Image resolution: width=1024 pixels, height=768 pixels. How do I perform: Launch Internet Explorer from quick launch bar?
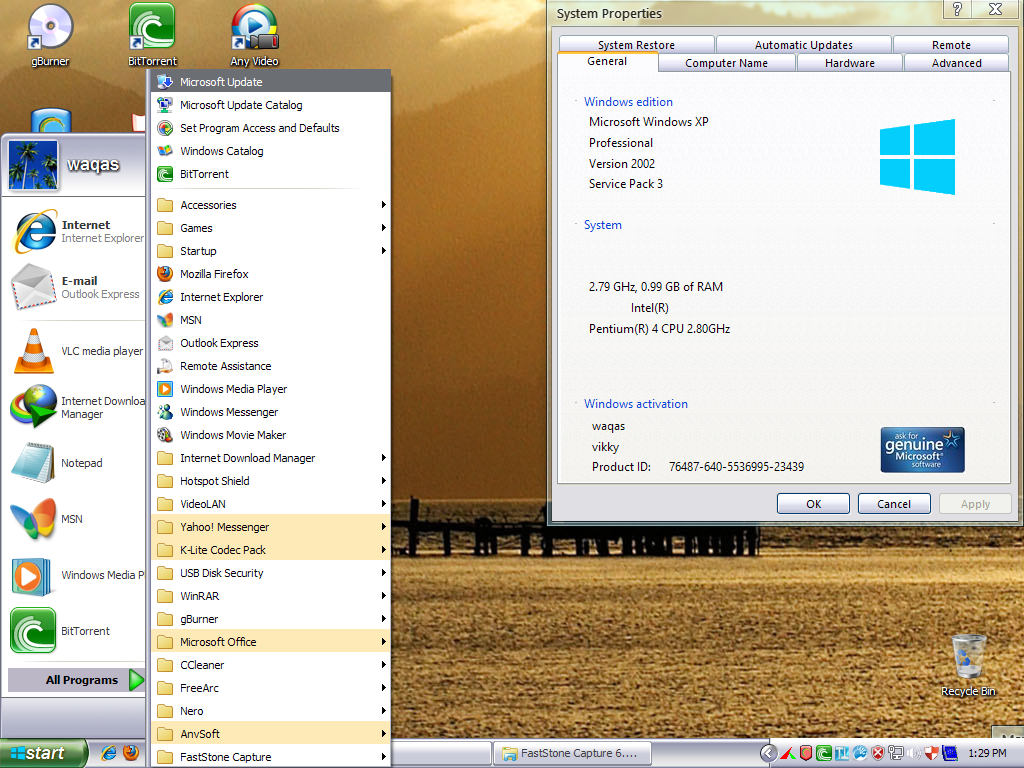(109, 753)
